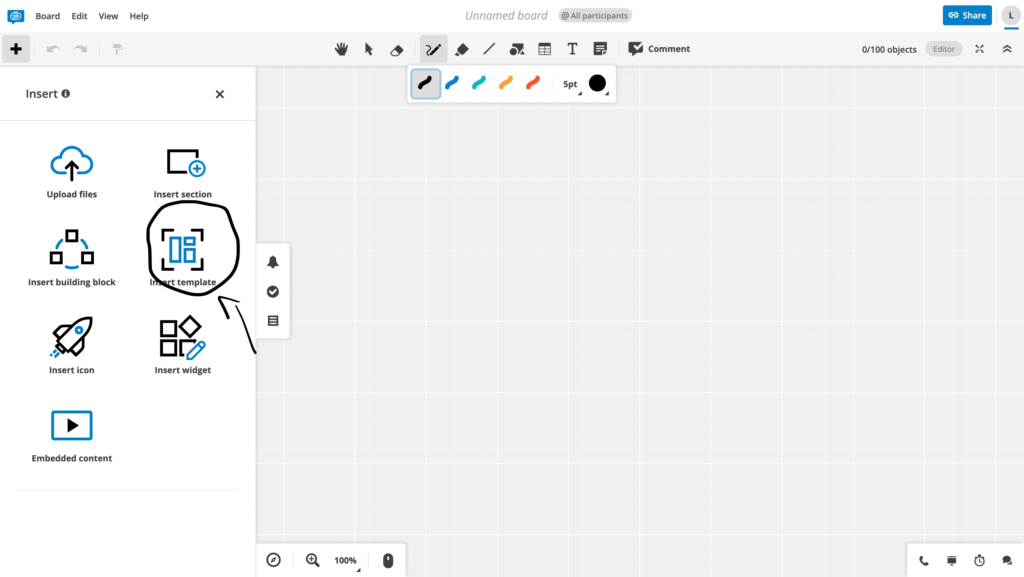1024x577 pixels.
Task: Click Insert icon
Action: 72,345
